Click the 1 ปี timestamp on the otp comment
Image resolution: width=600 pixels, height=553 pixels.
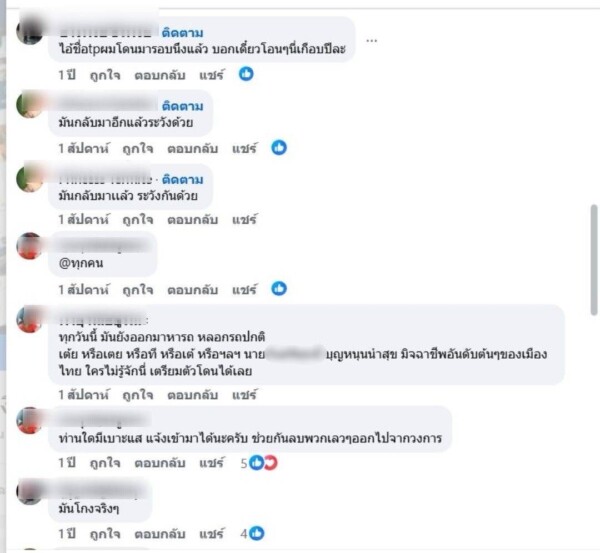point(67,75)
